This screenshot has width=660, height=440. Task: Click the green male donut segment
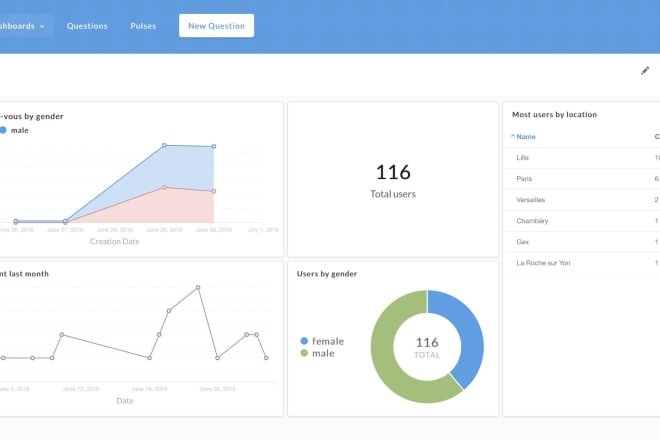[385, 362]
